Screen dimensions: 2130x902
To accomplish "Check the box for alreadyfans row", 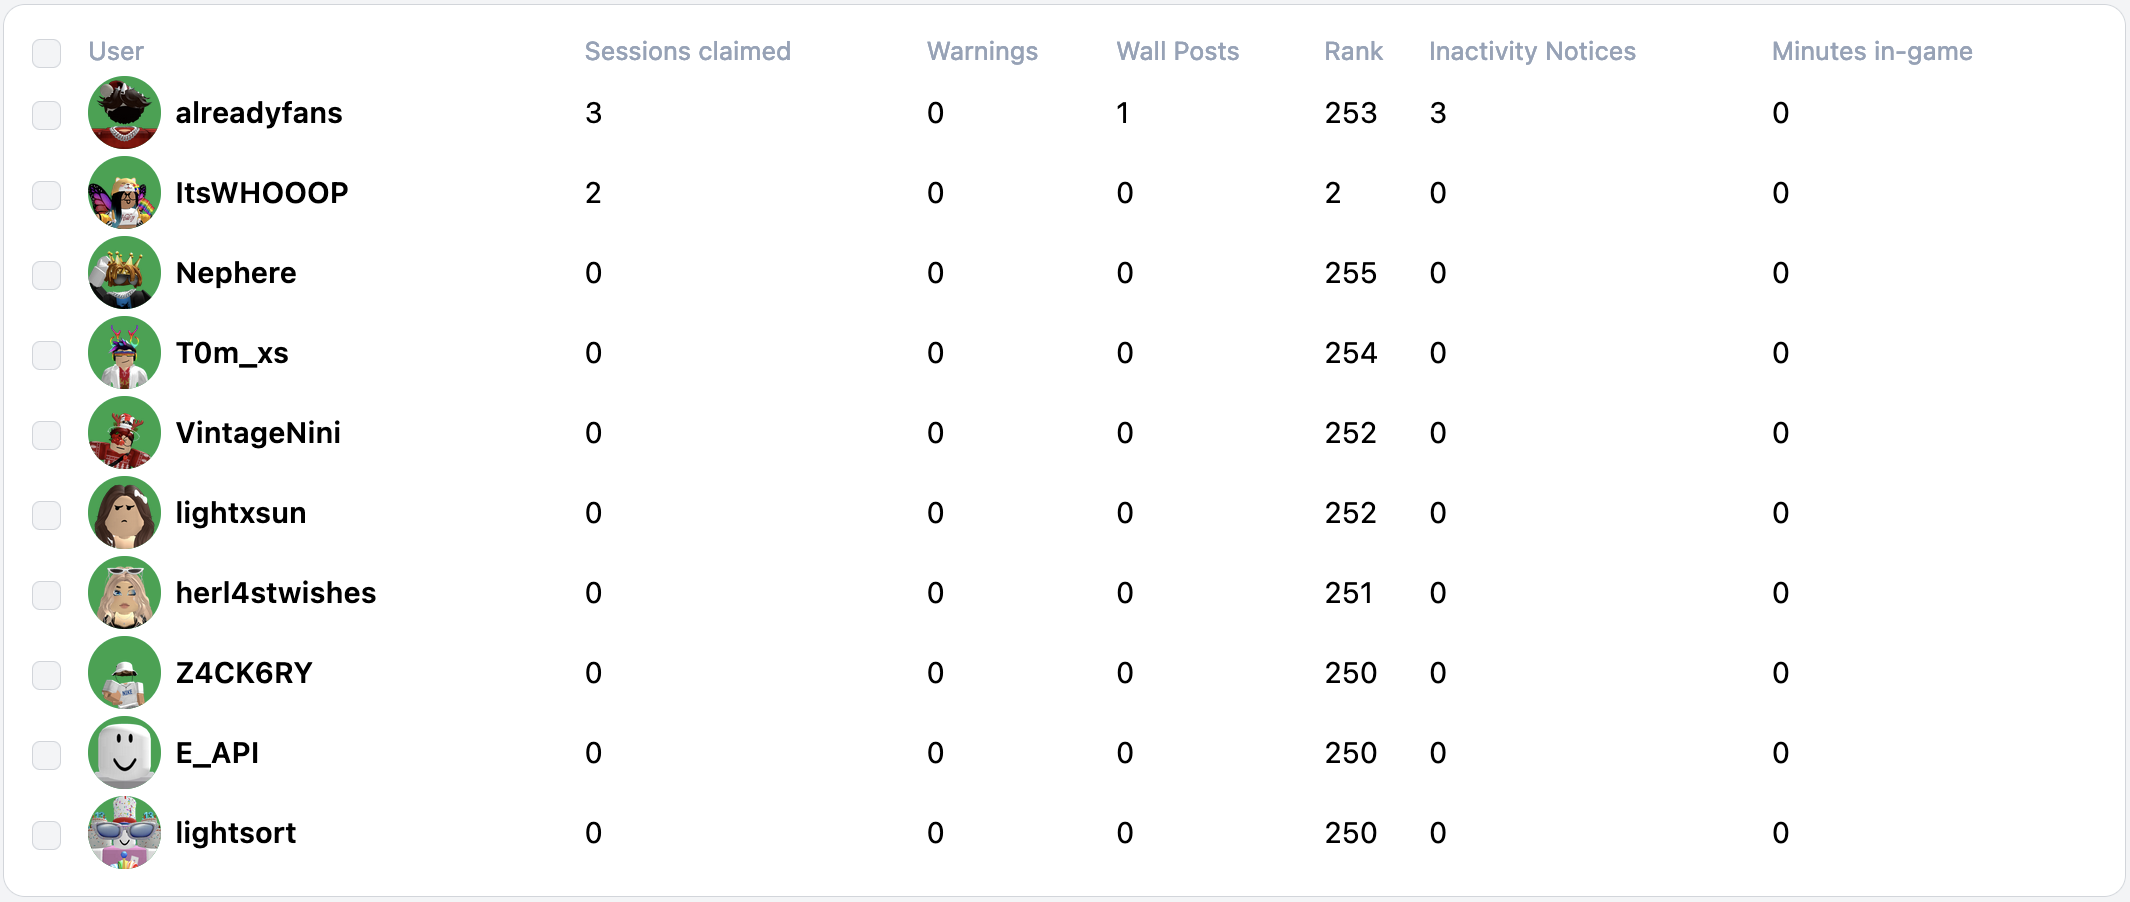I will (47, 115).
